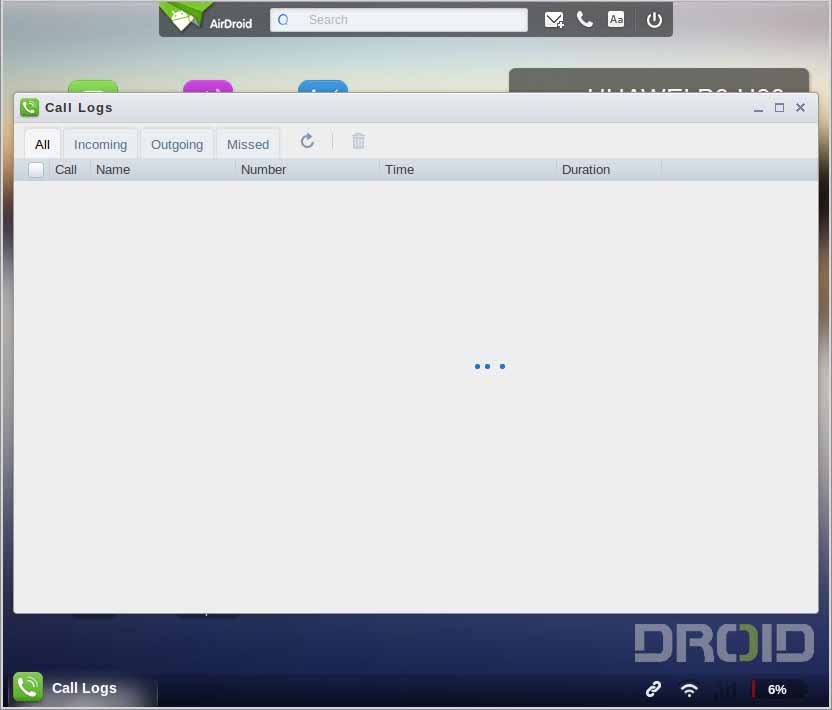Switch to the Incoming calls tab
Screen dimensions: 832x710
pos(100,144)
